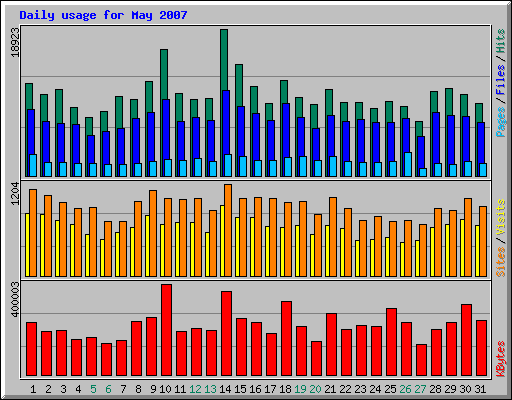Click the cyan Pages bar for day 26
Screen dimensions: 512x400
click(x=408, y=164)
